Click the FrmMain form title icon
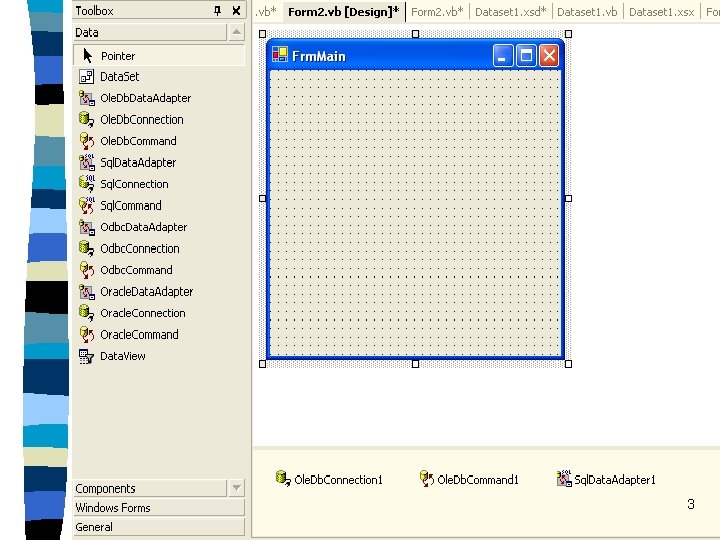Viewport: 720px width, 540px height. tap(280, 55)
